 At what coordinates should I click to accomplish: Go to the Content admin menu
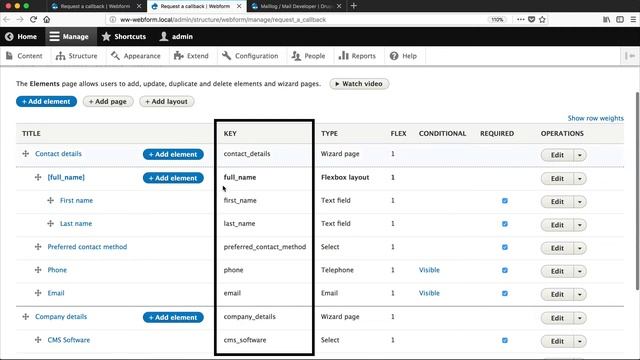click(24, 56)
